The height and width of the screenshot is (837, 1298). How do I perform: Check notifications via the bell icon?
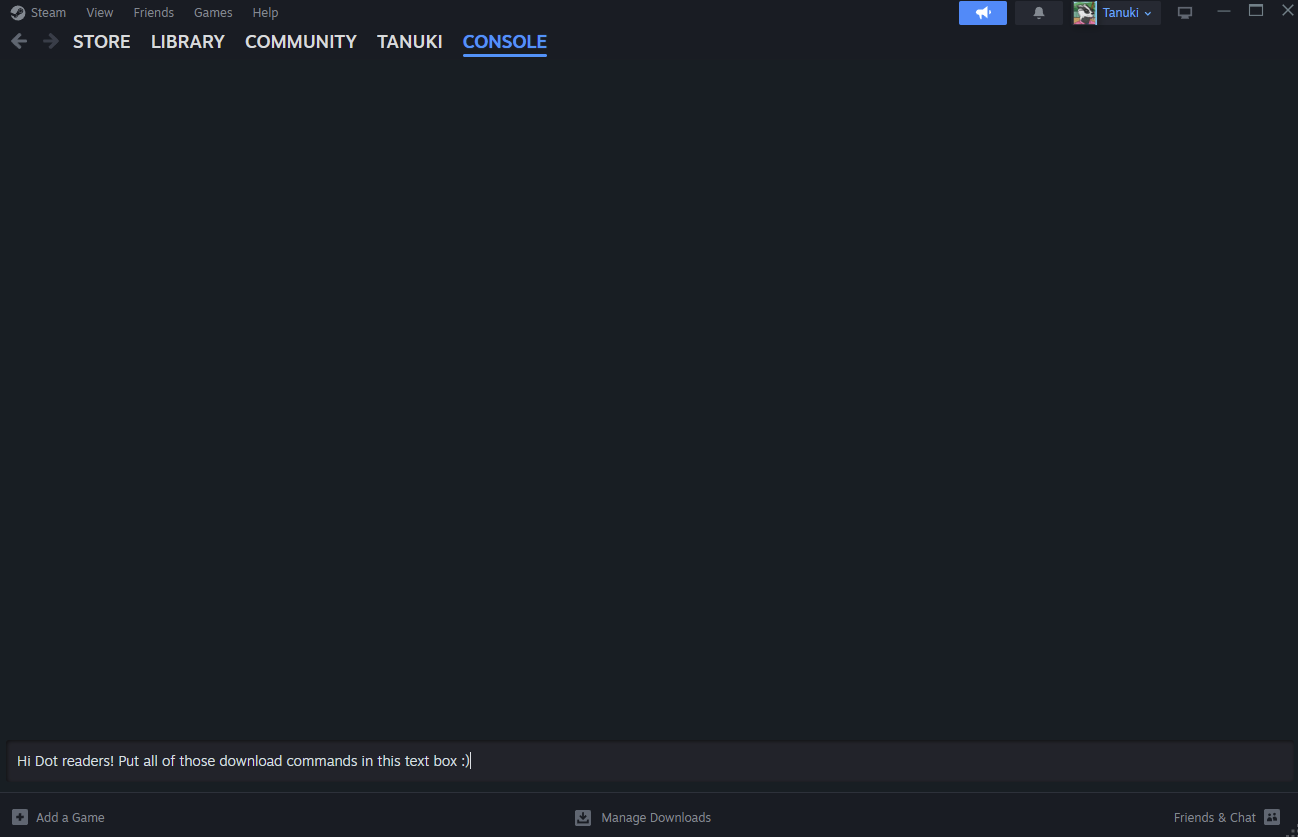1038,12
